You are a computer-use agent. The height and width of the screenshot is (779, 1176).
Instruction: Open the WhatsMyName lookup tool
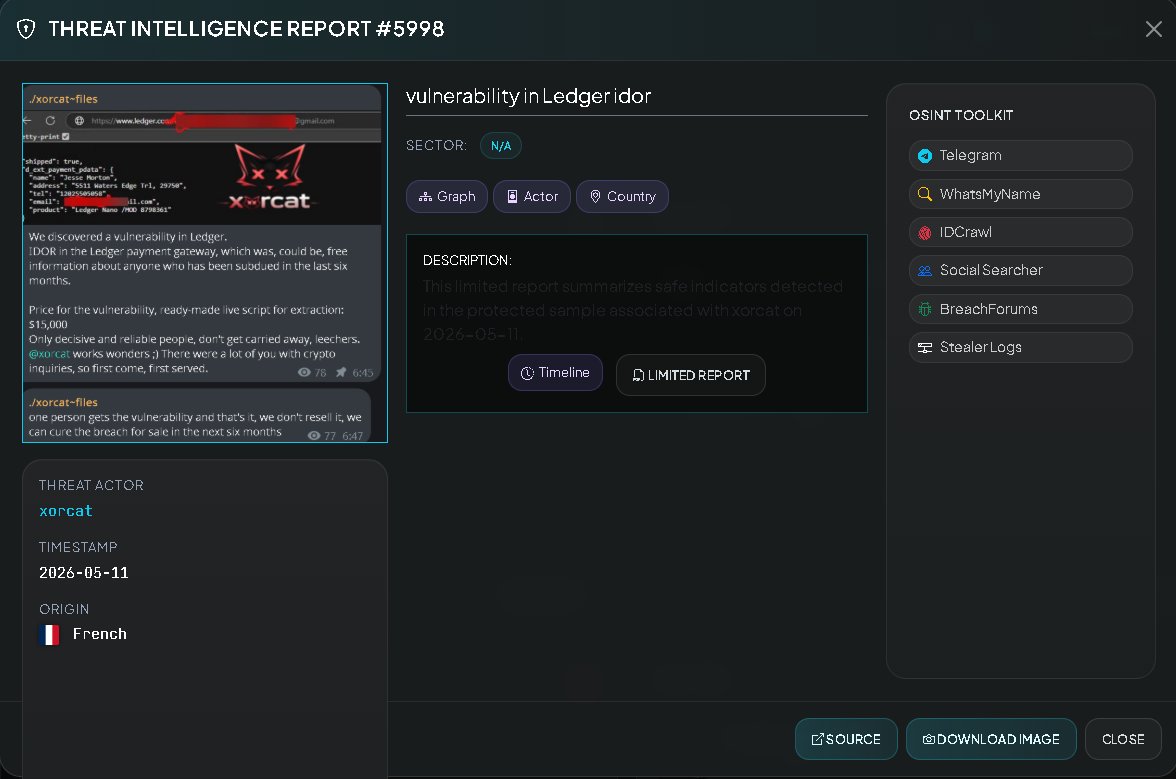[1020, 194]
